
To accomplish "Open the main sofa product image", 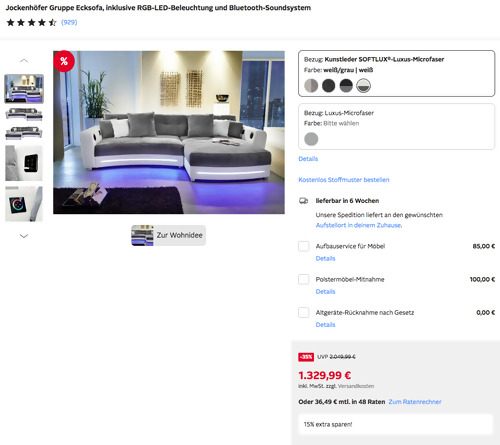I will pyautogui.click(x=169, y=132).
